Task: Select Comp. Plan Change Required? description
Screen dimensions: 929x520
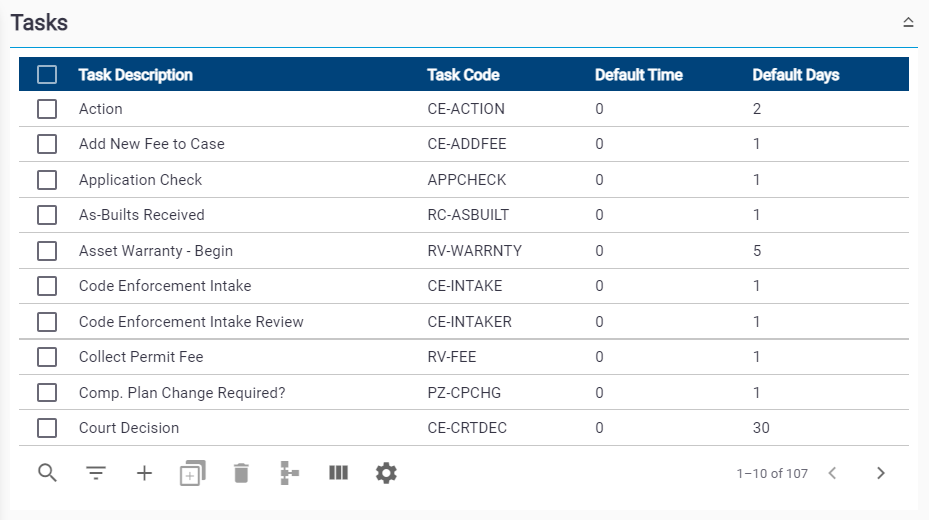Action: coord(182,392)
